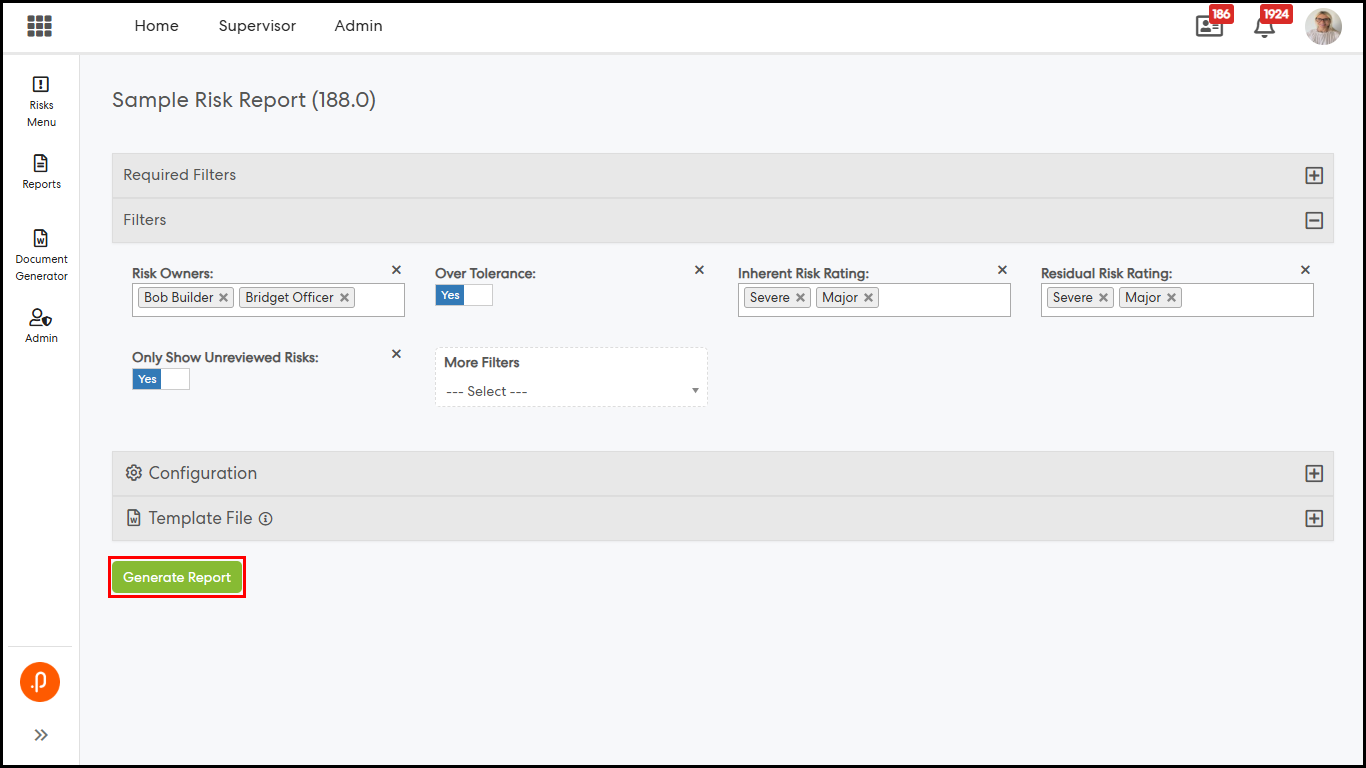Open the Home menu item

156,26
